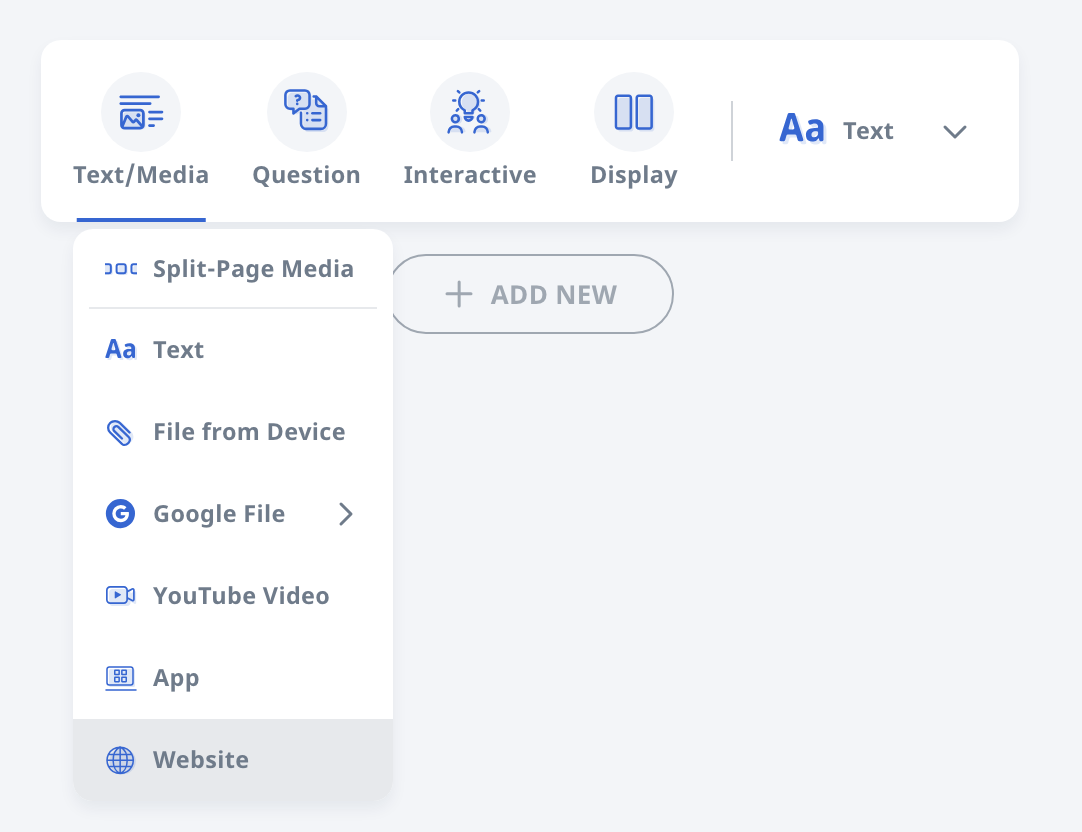The height and width of the screenshot is (832, 1082).
Task: Click the Interactive lightbulb icon
Action: pos(469,112)
